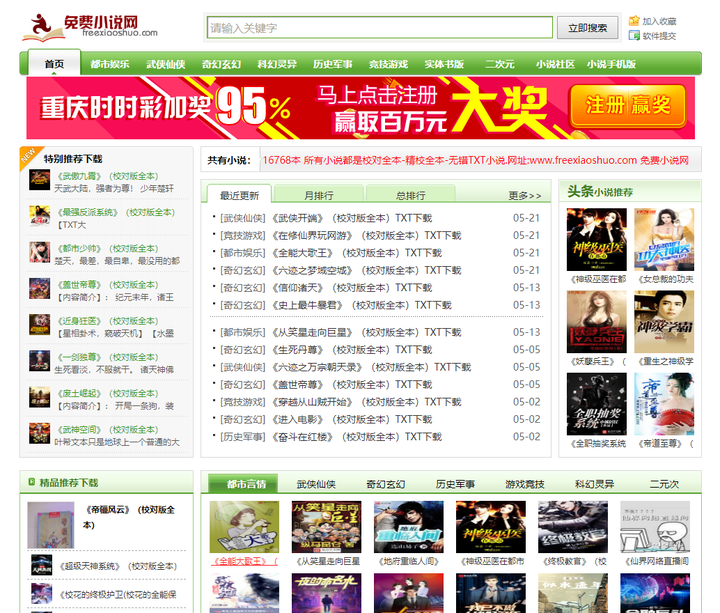This screenshot has width=720, height=613.
Task: Click the 加入收藏 star icon
Action: coord(634,21)
